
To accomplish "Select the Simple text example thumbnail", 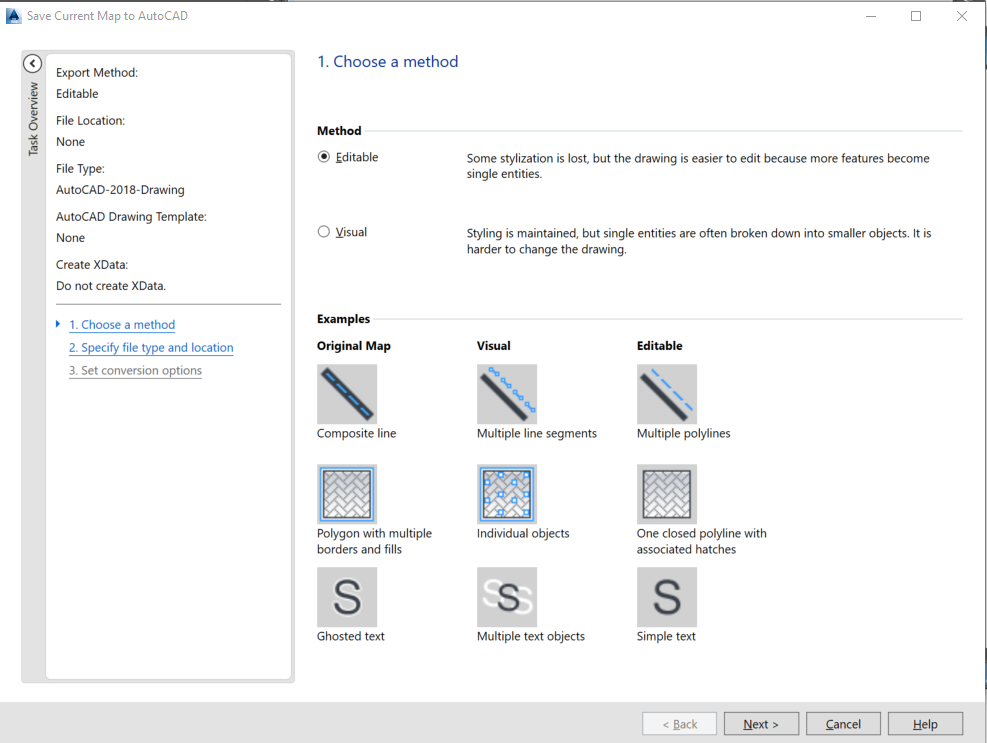I will pyautogui.click(x=667, y=597).
